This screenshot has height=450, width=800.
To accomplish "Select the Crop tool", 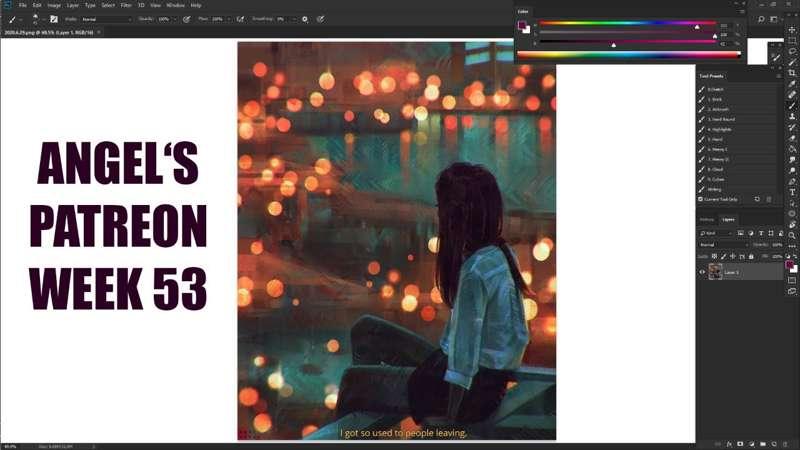I will click(792, 73).
